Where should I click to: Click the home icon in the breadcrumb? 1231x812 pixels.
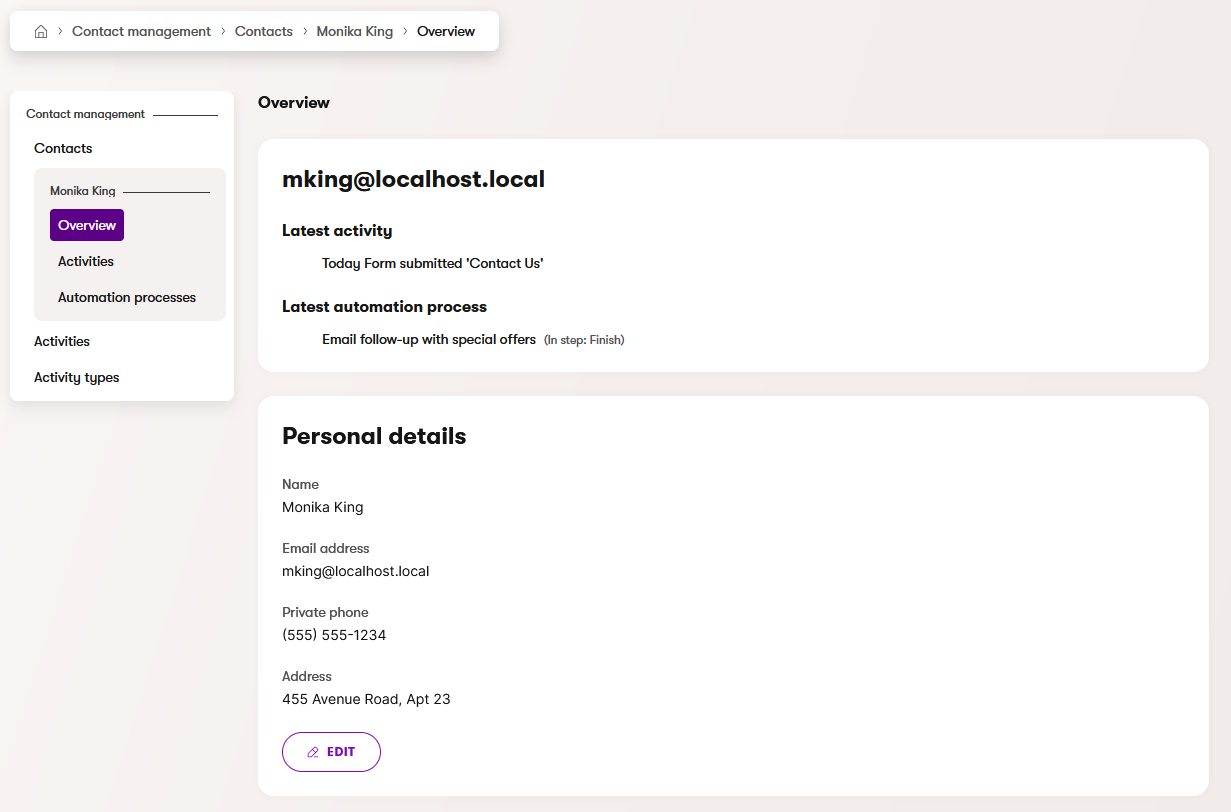pyautogui.click(x=41, y=32)
